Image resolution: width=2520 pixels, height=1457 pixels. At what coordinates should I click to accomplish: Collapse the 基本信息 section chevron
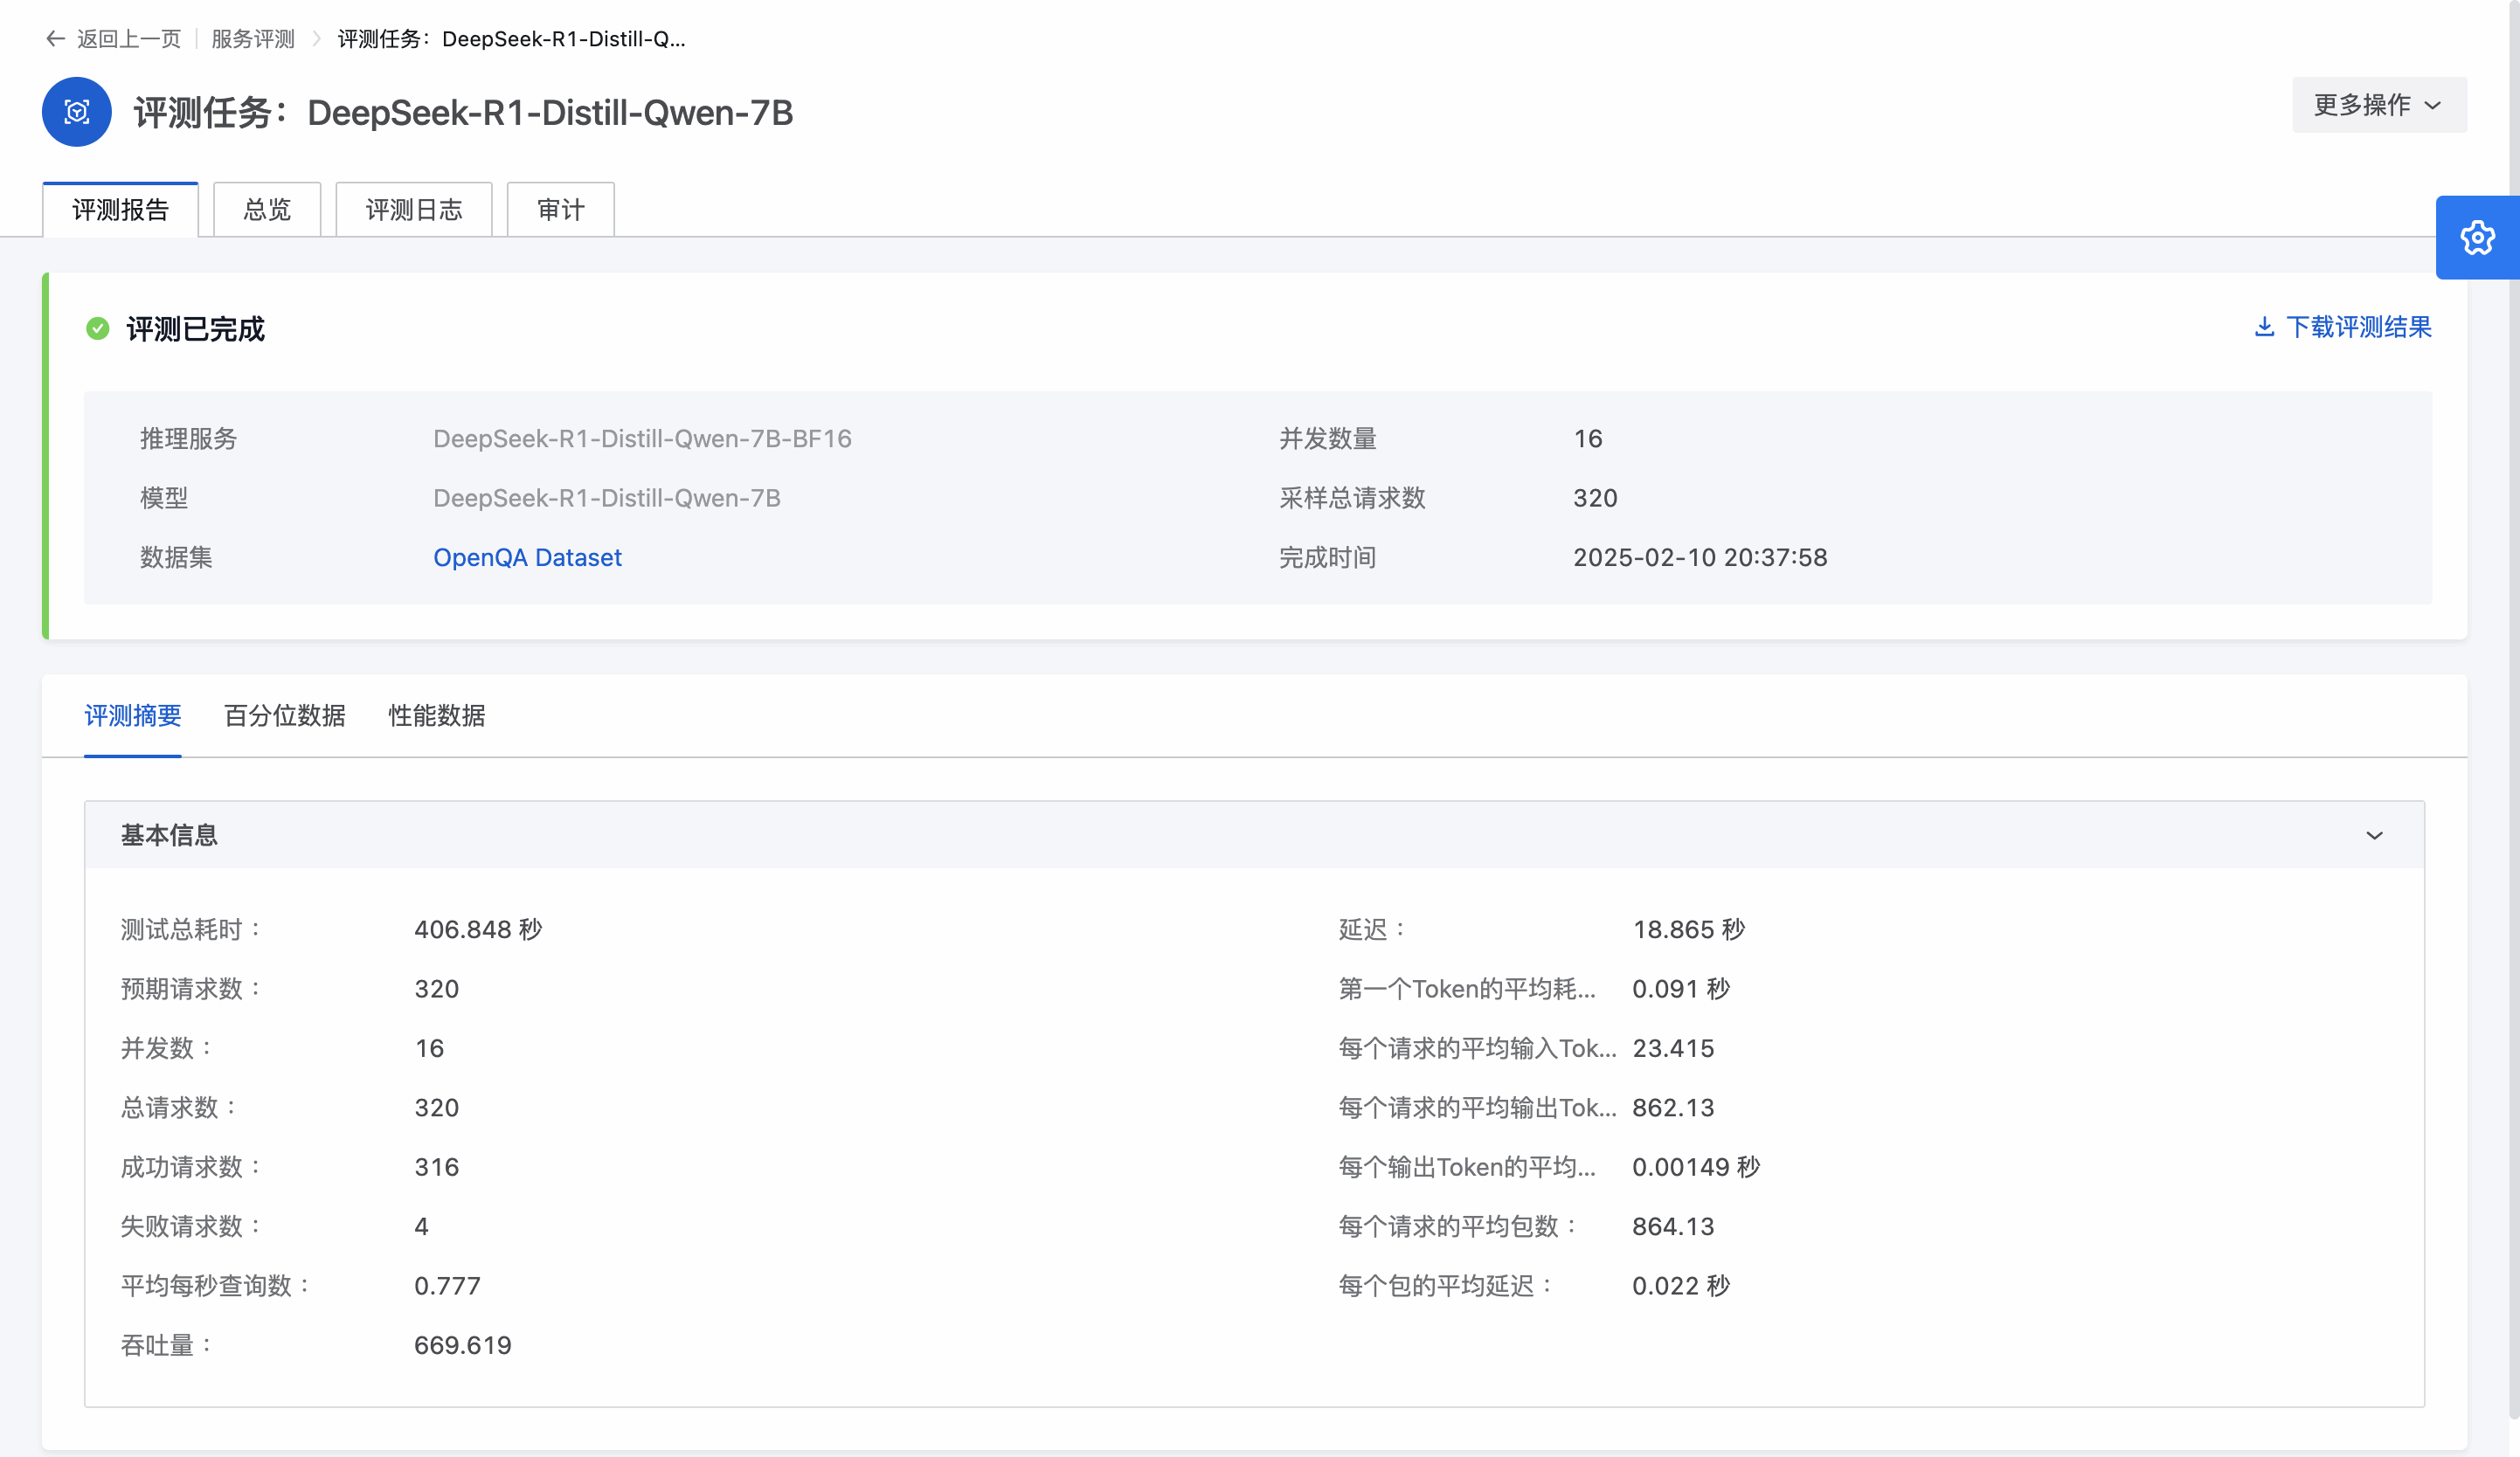[2374, 835]
